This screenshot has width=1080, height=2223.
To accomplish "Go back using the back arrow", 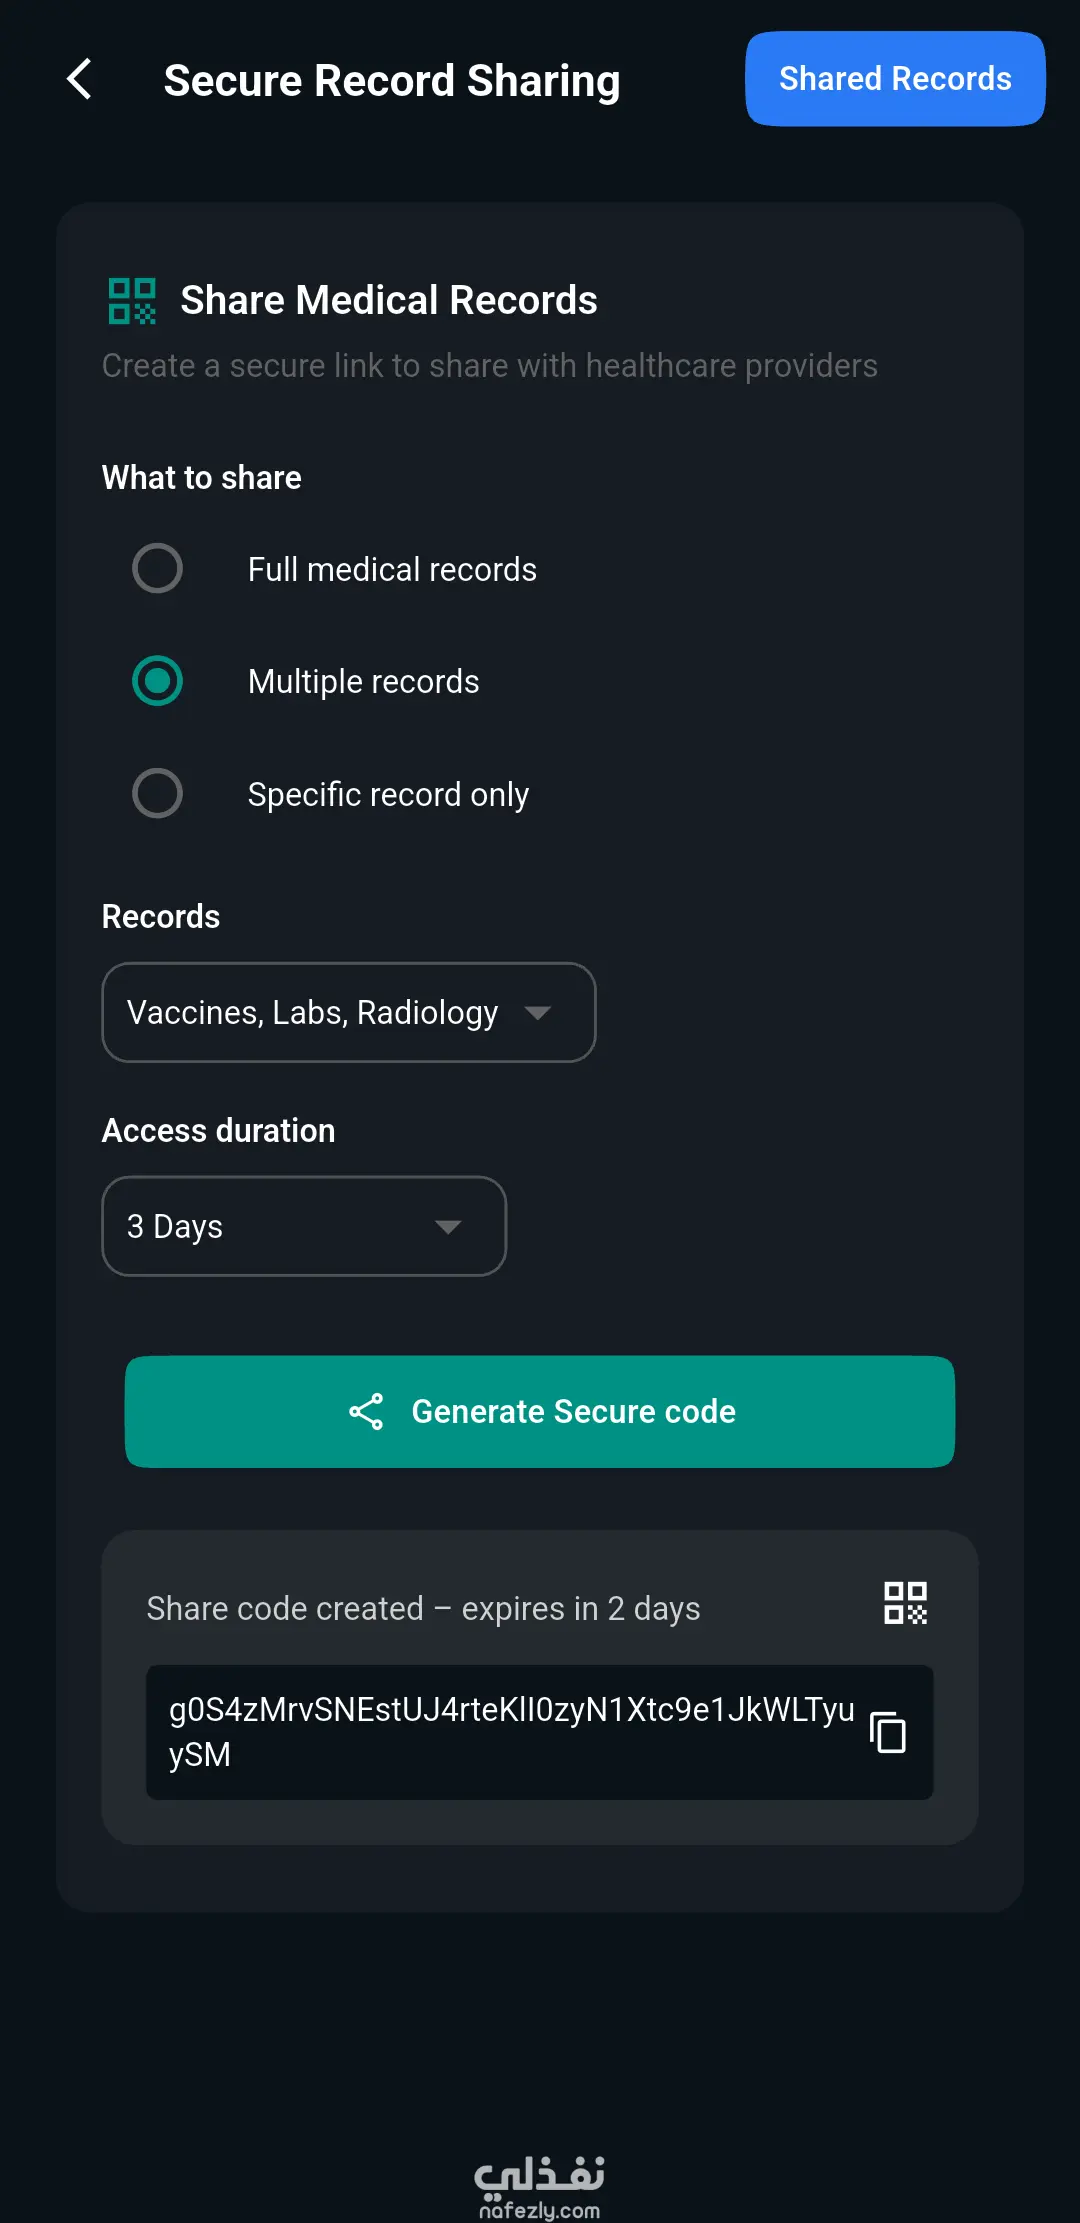I will coord(79,79).
